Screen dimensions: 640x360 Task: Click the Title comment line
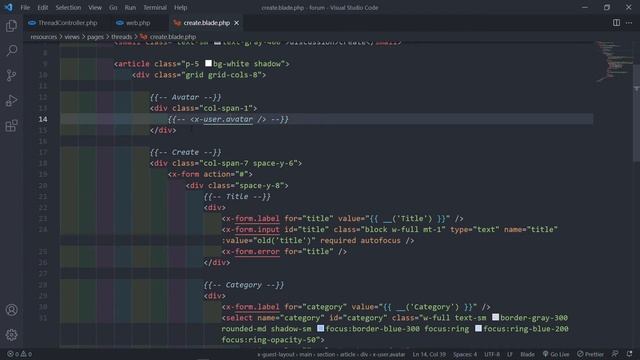click(237, 196)
